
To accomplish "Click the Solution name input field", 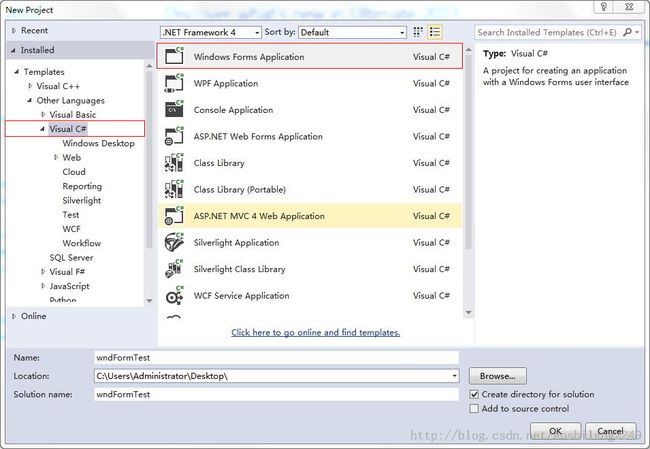I will tap(276, 394).
